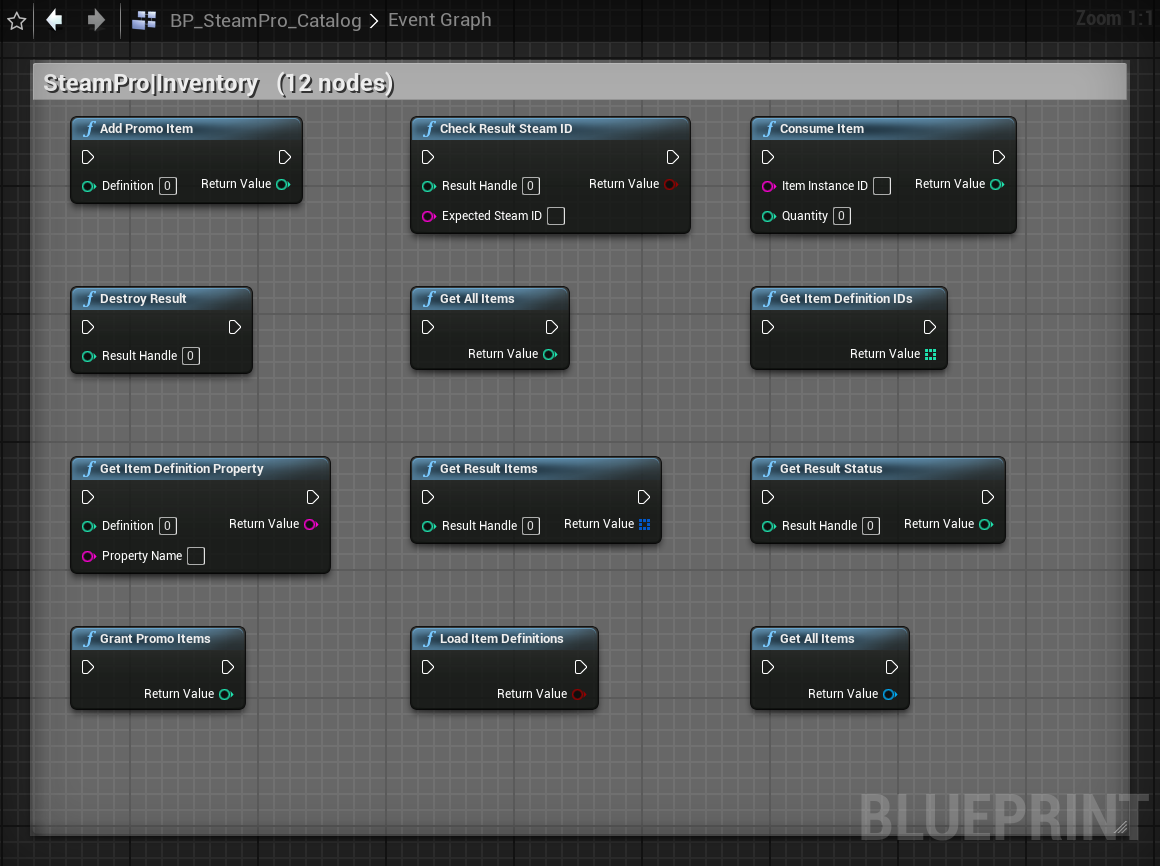Select the Load Item Definitions node title
The height and width of the screenshot is (866, 1160).
point(502,639)
